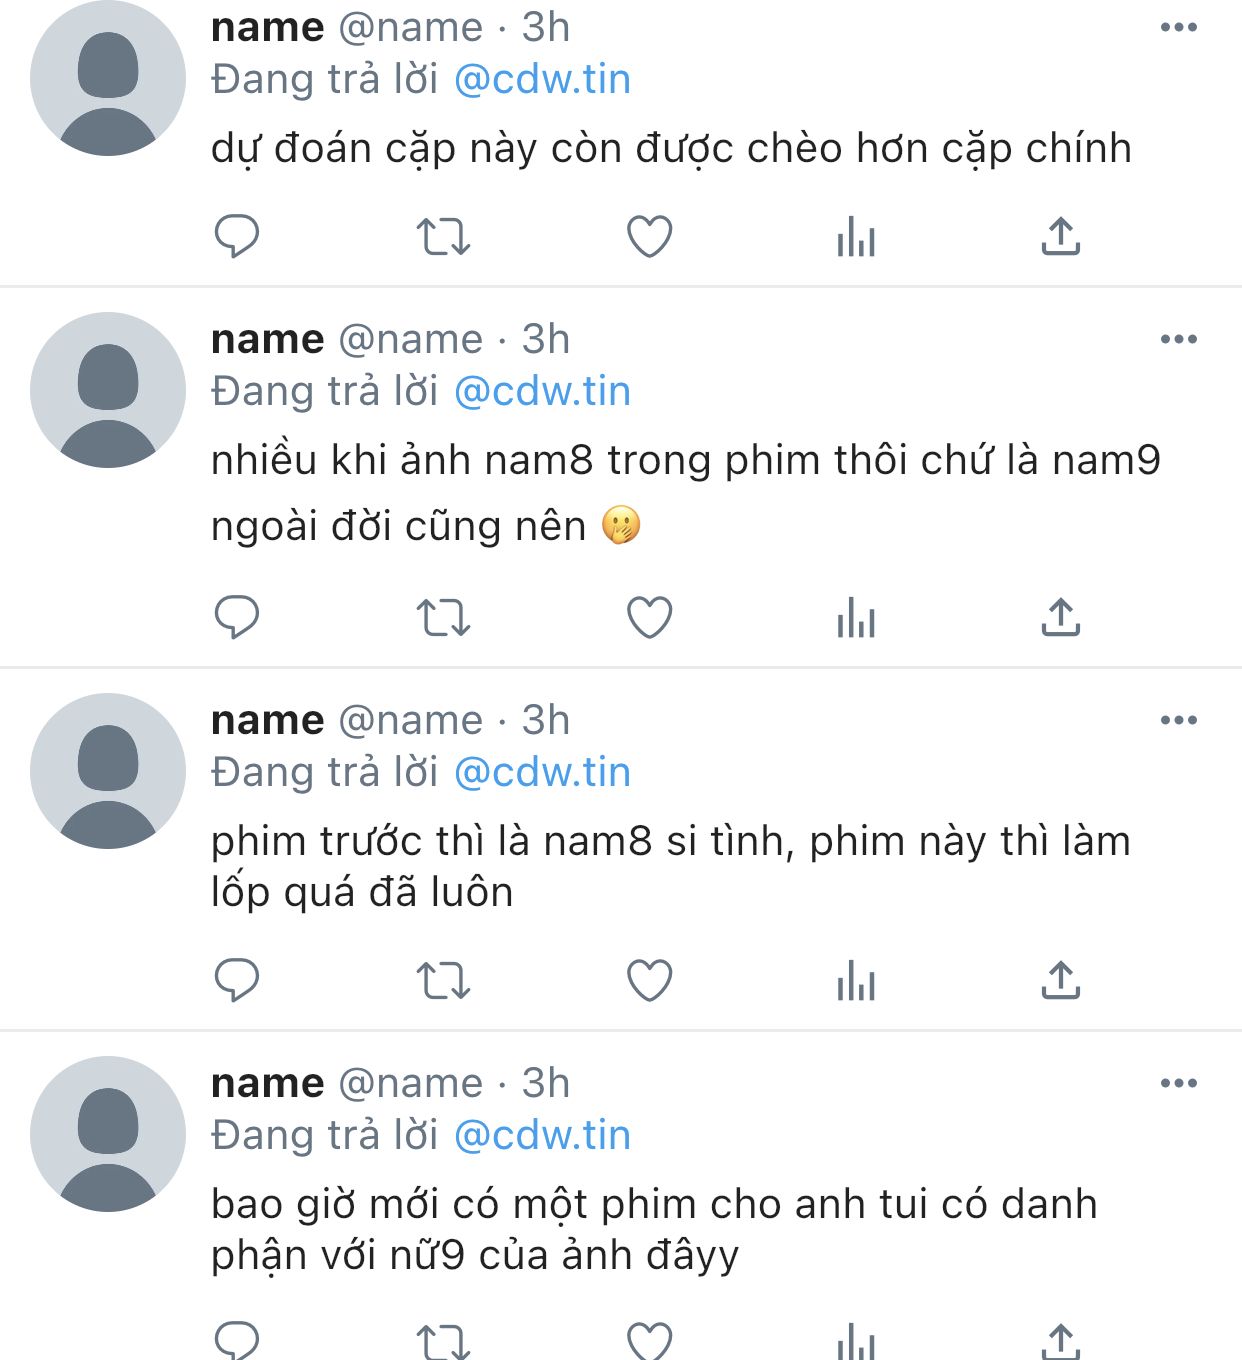View analytics of the 'phim trước thì' tweet
1242x1360 pixels.
856,980
